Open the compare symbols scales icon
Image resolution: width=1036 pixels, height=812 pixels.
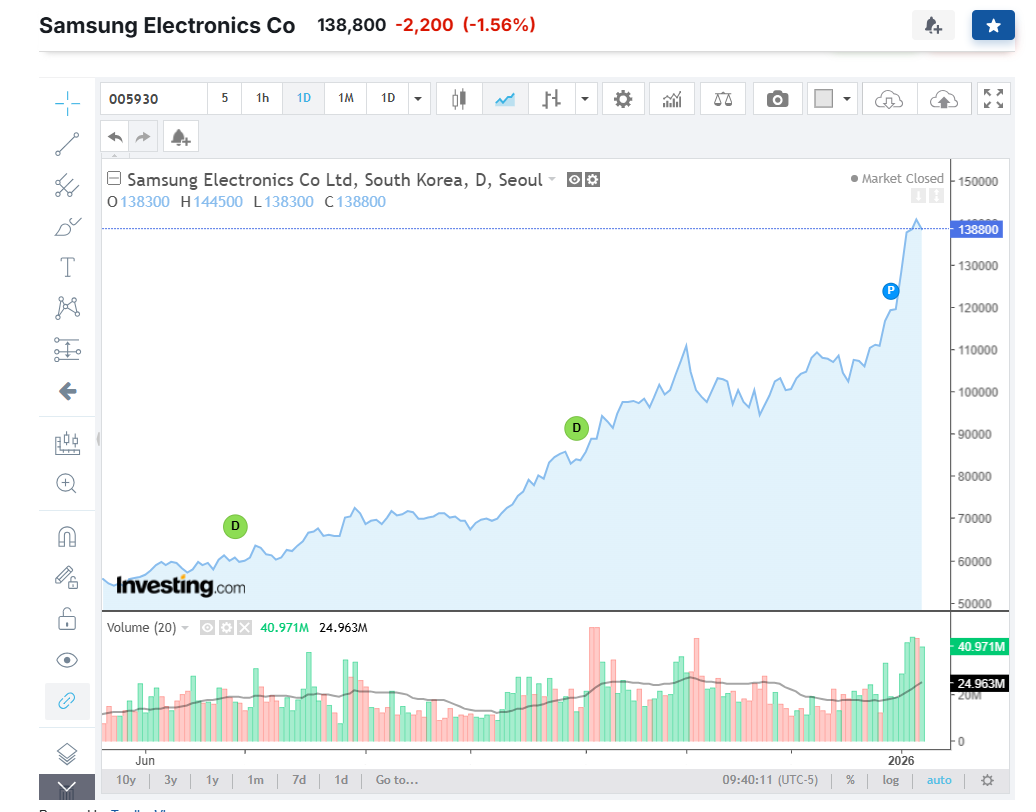tap(723, 99)
